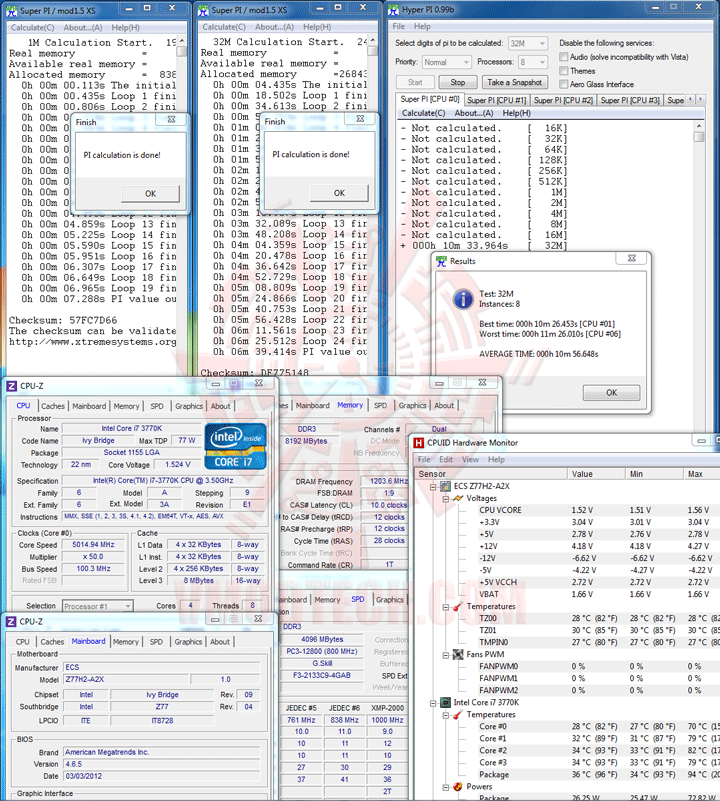
Task: Click the Max column header in Hardware Monitor
Action: (x=702, y=474)
